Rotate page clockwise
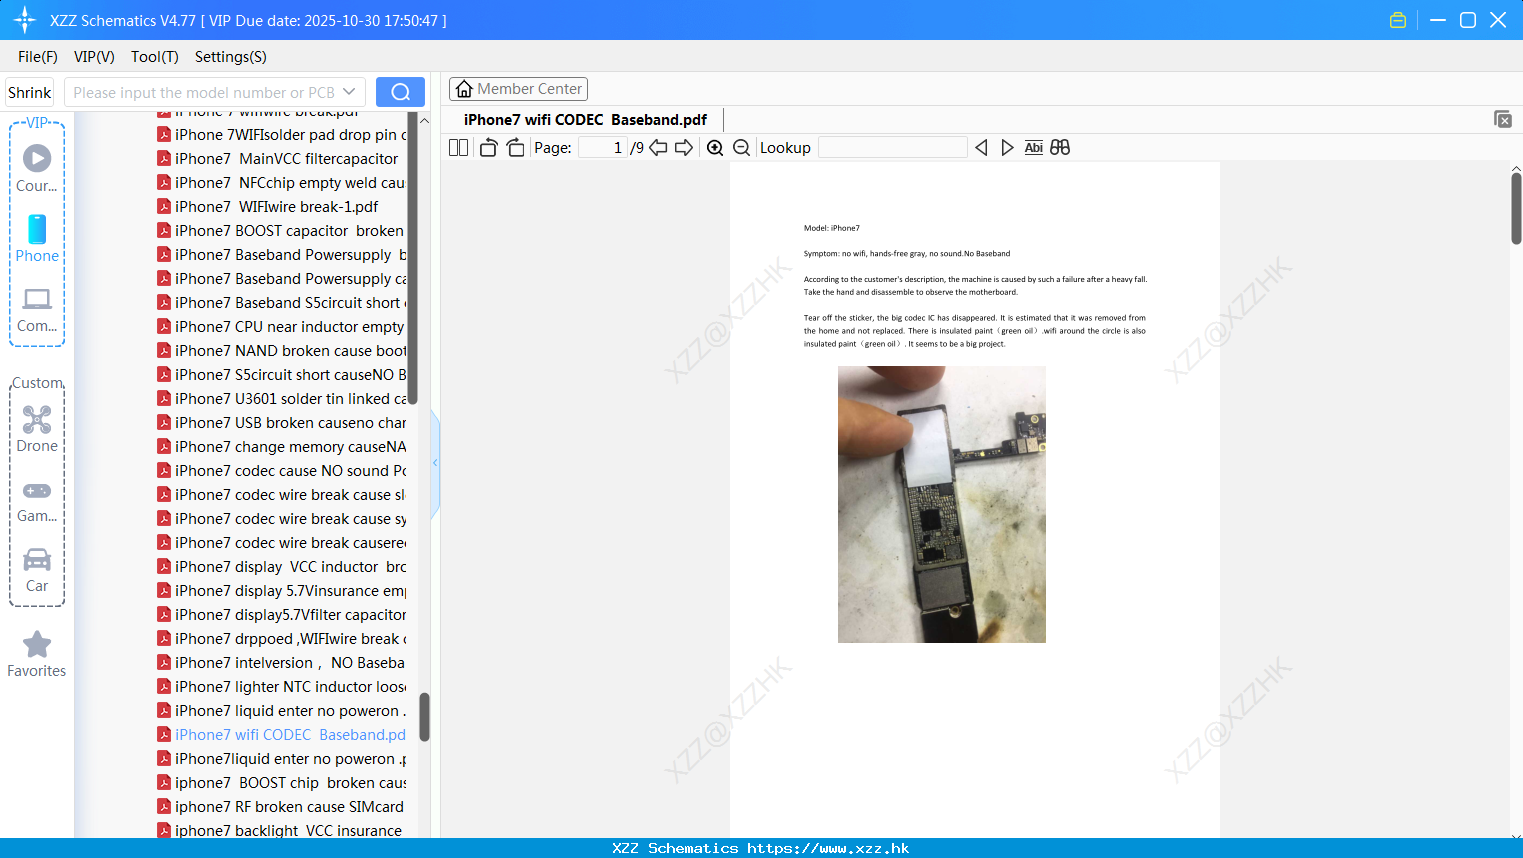This screenshot has height=858, width=1523. click(515, 147)
